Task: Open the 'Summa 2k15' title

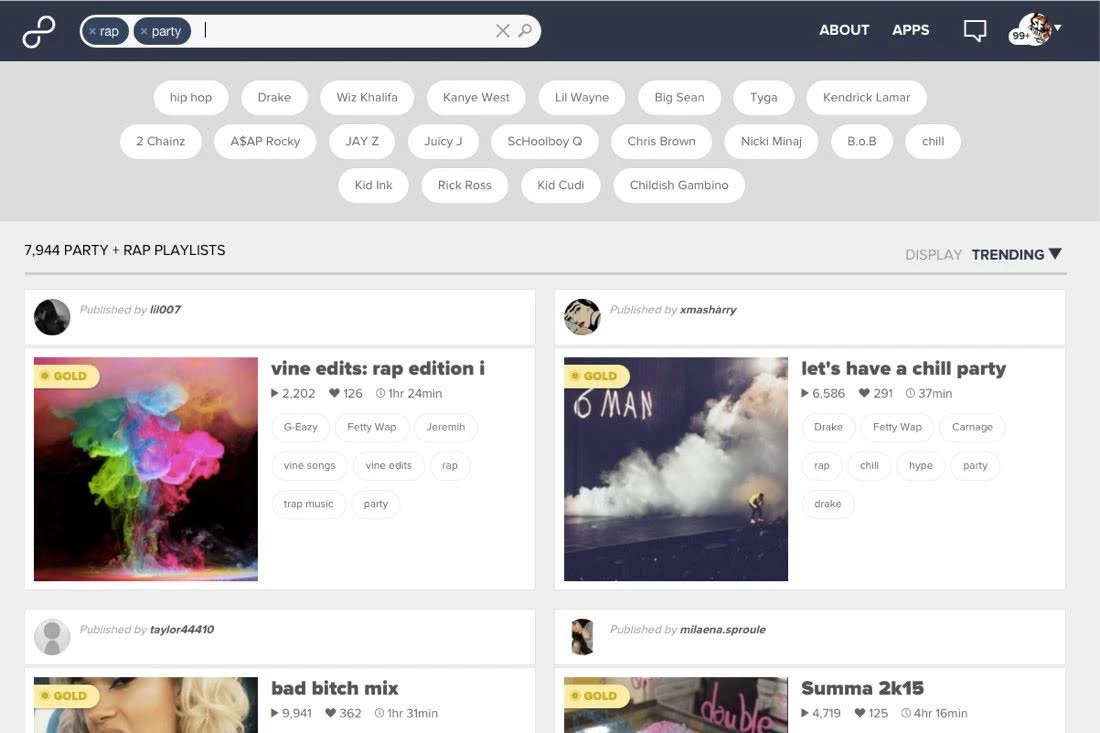Action: tap(862, 688)
